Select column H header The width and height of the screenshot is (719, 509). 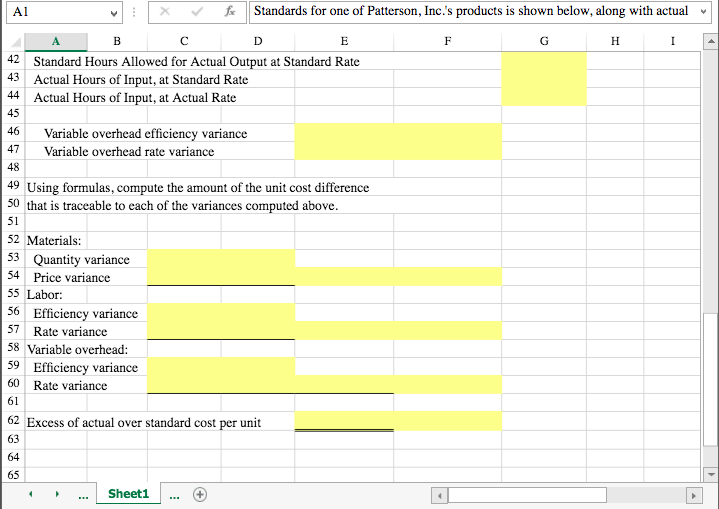click(x=615, y=42)
